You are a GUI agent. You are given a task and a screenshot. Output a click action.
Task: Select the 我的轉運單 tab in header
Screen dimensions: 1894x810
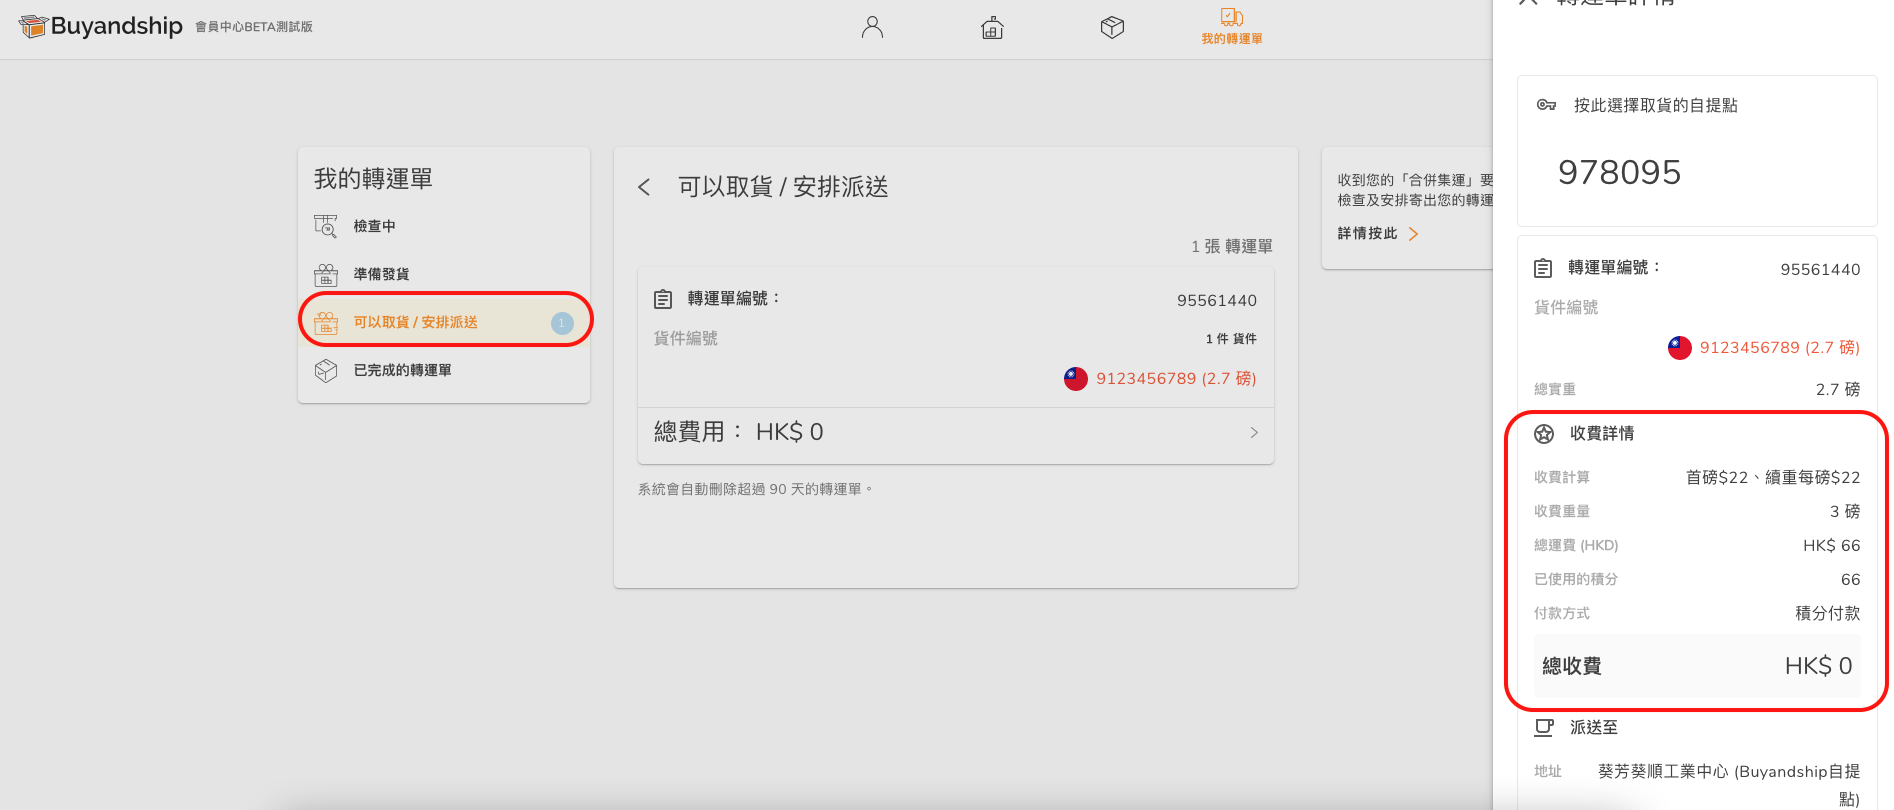1231,27
